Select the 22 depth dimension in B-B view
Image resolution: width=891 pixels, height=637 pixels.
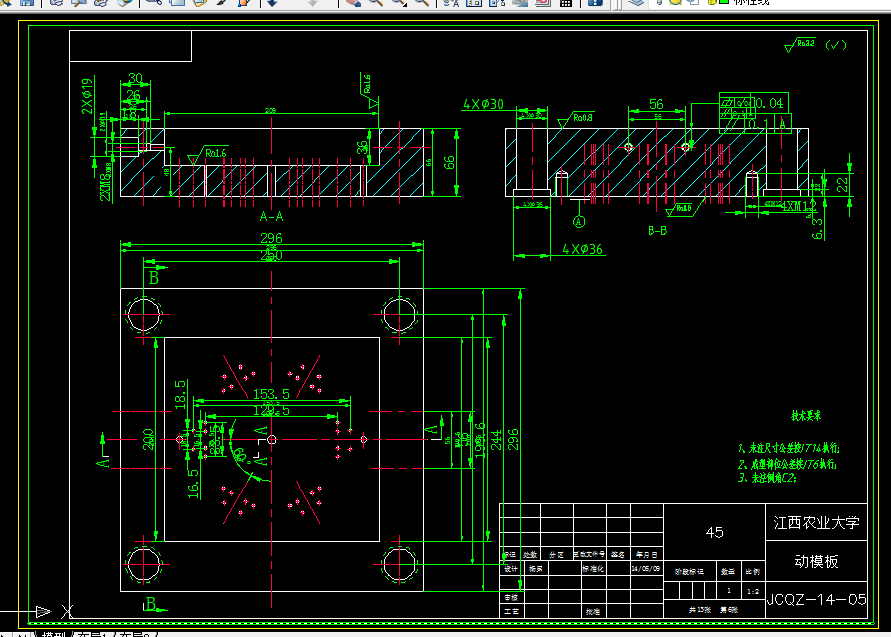click(843, 184)
